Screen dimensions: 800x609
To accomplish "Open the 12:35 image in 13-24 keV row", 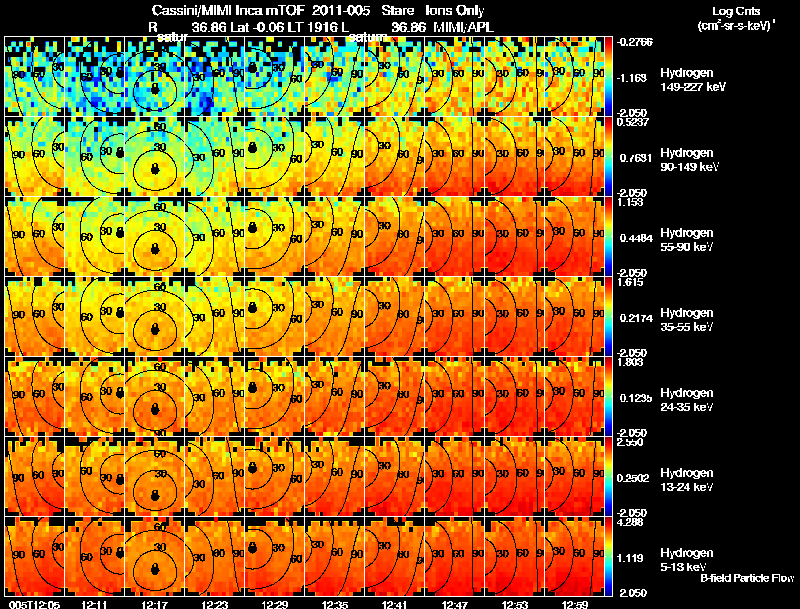I will click(x=335, y=477).
